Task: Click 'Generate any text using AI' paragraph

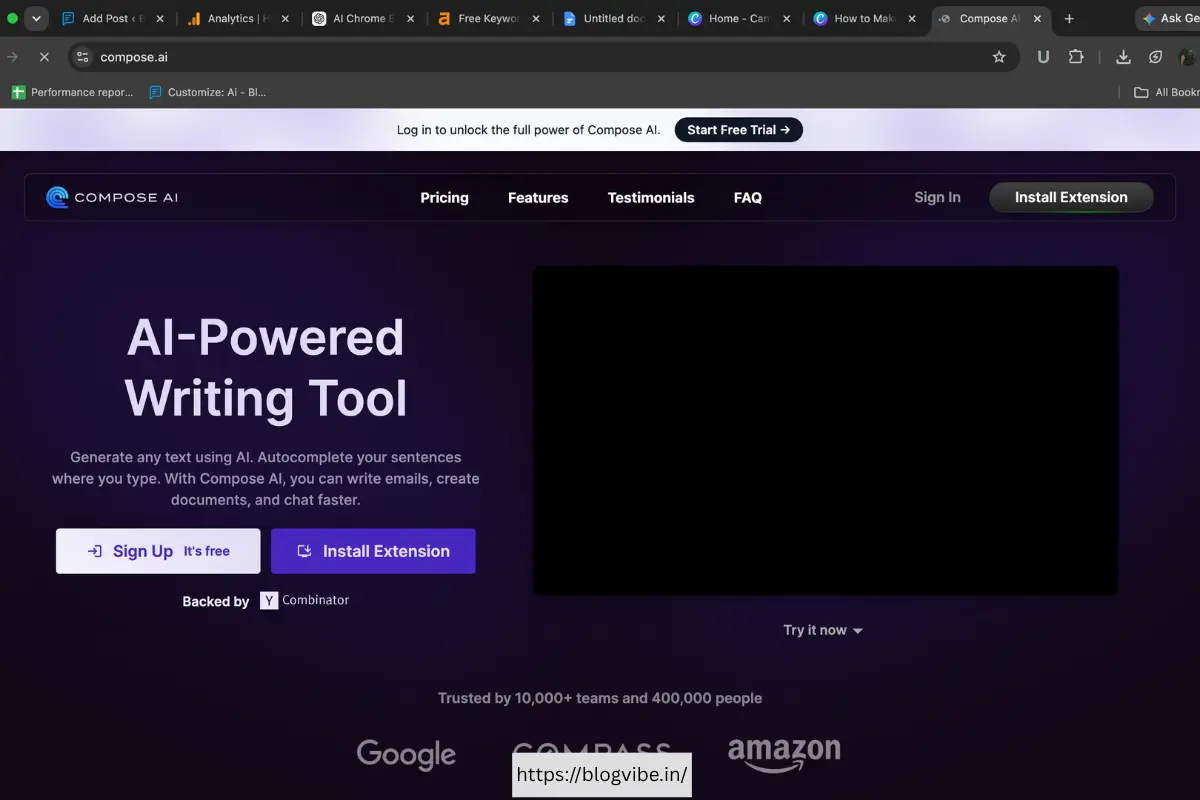Action: coord(266,478)
